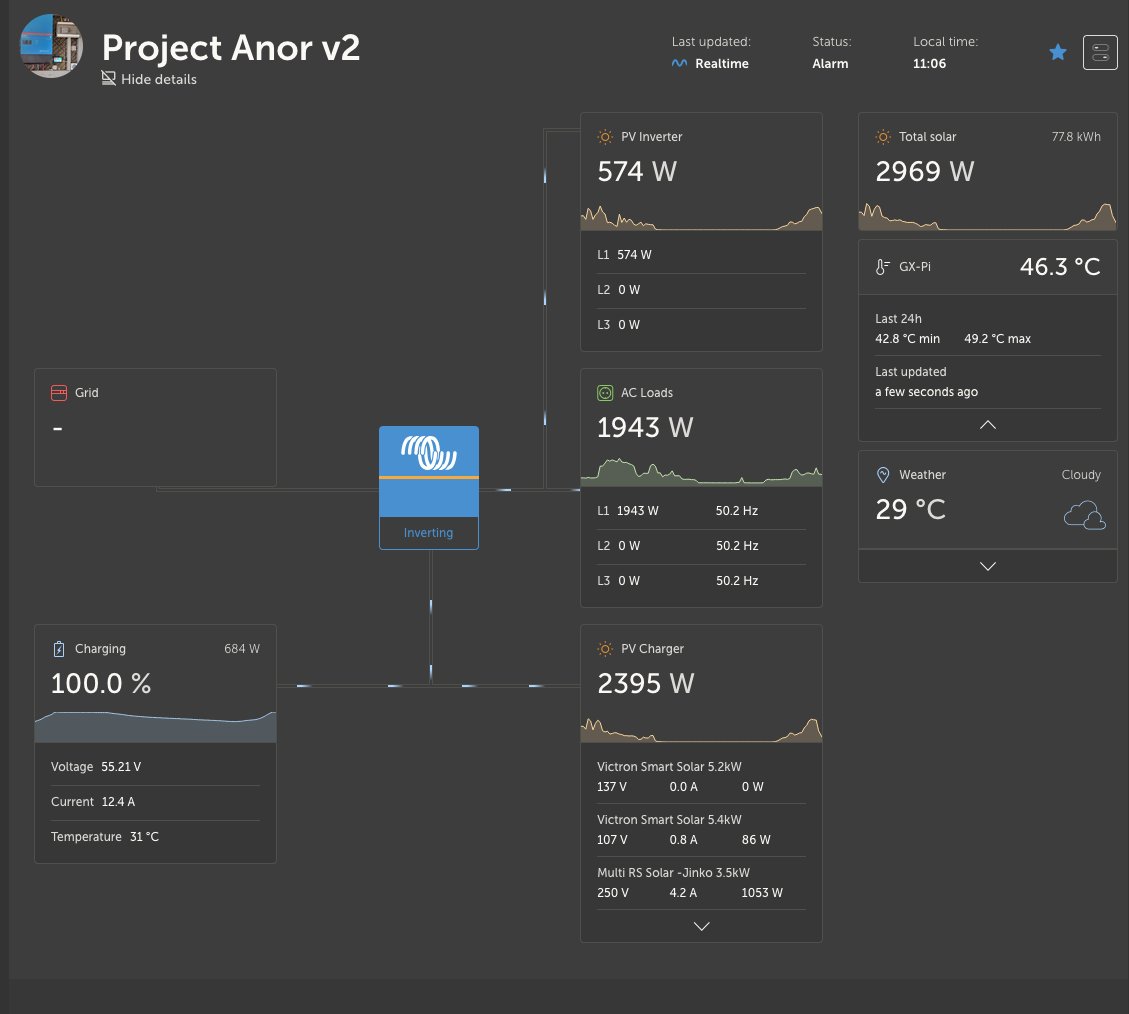
Task: Click the 77.8 kWh total solar energy
Action: point(1076,137)
